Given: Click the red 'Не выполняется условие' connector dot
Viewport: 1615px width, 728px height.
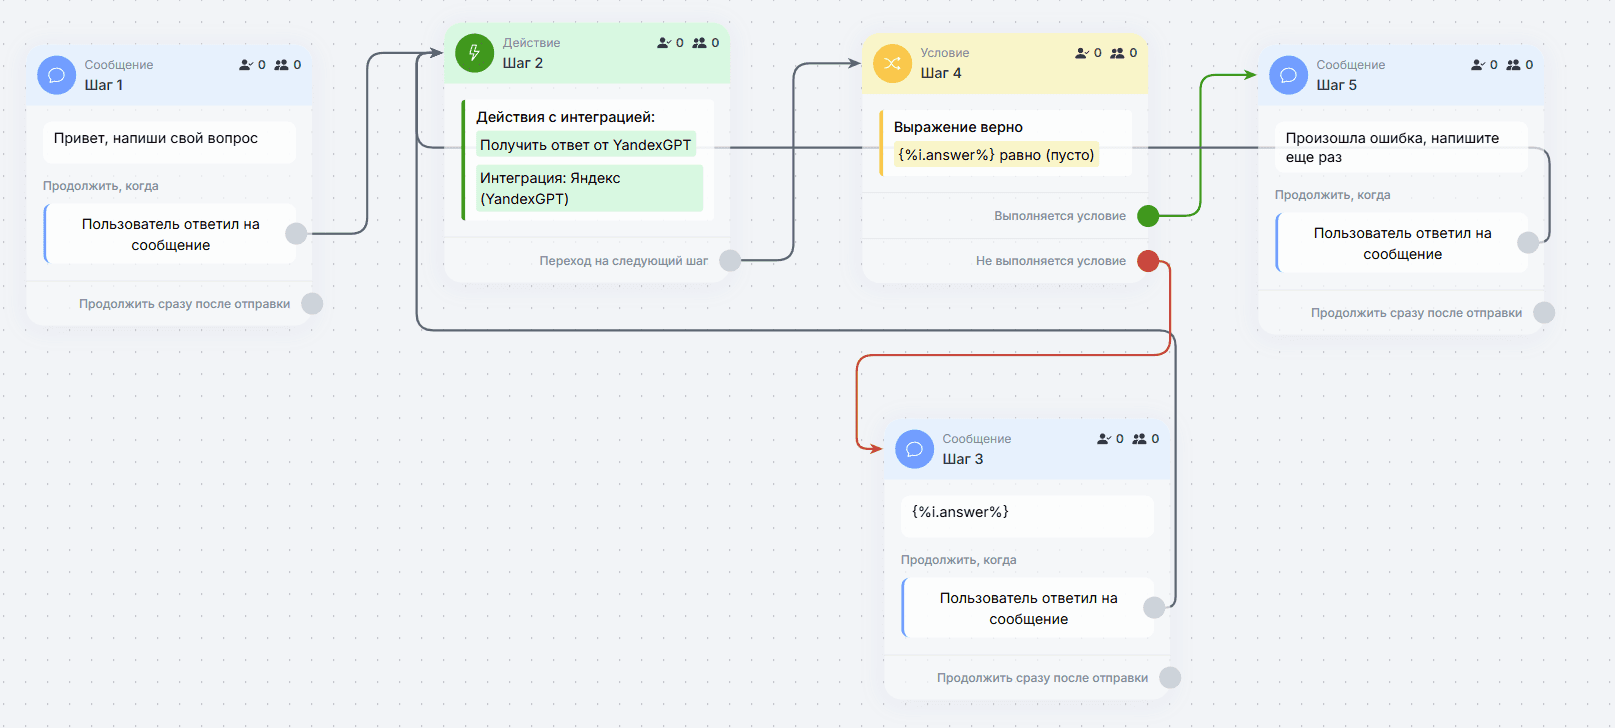Looking at the screenshot, I should 1148,261.
